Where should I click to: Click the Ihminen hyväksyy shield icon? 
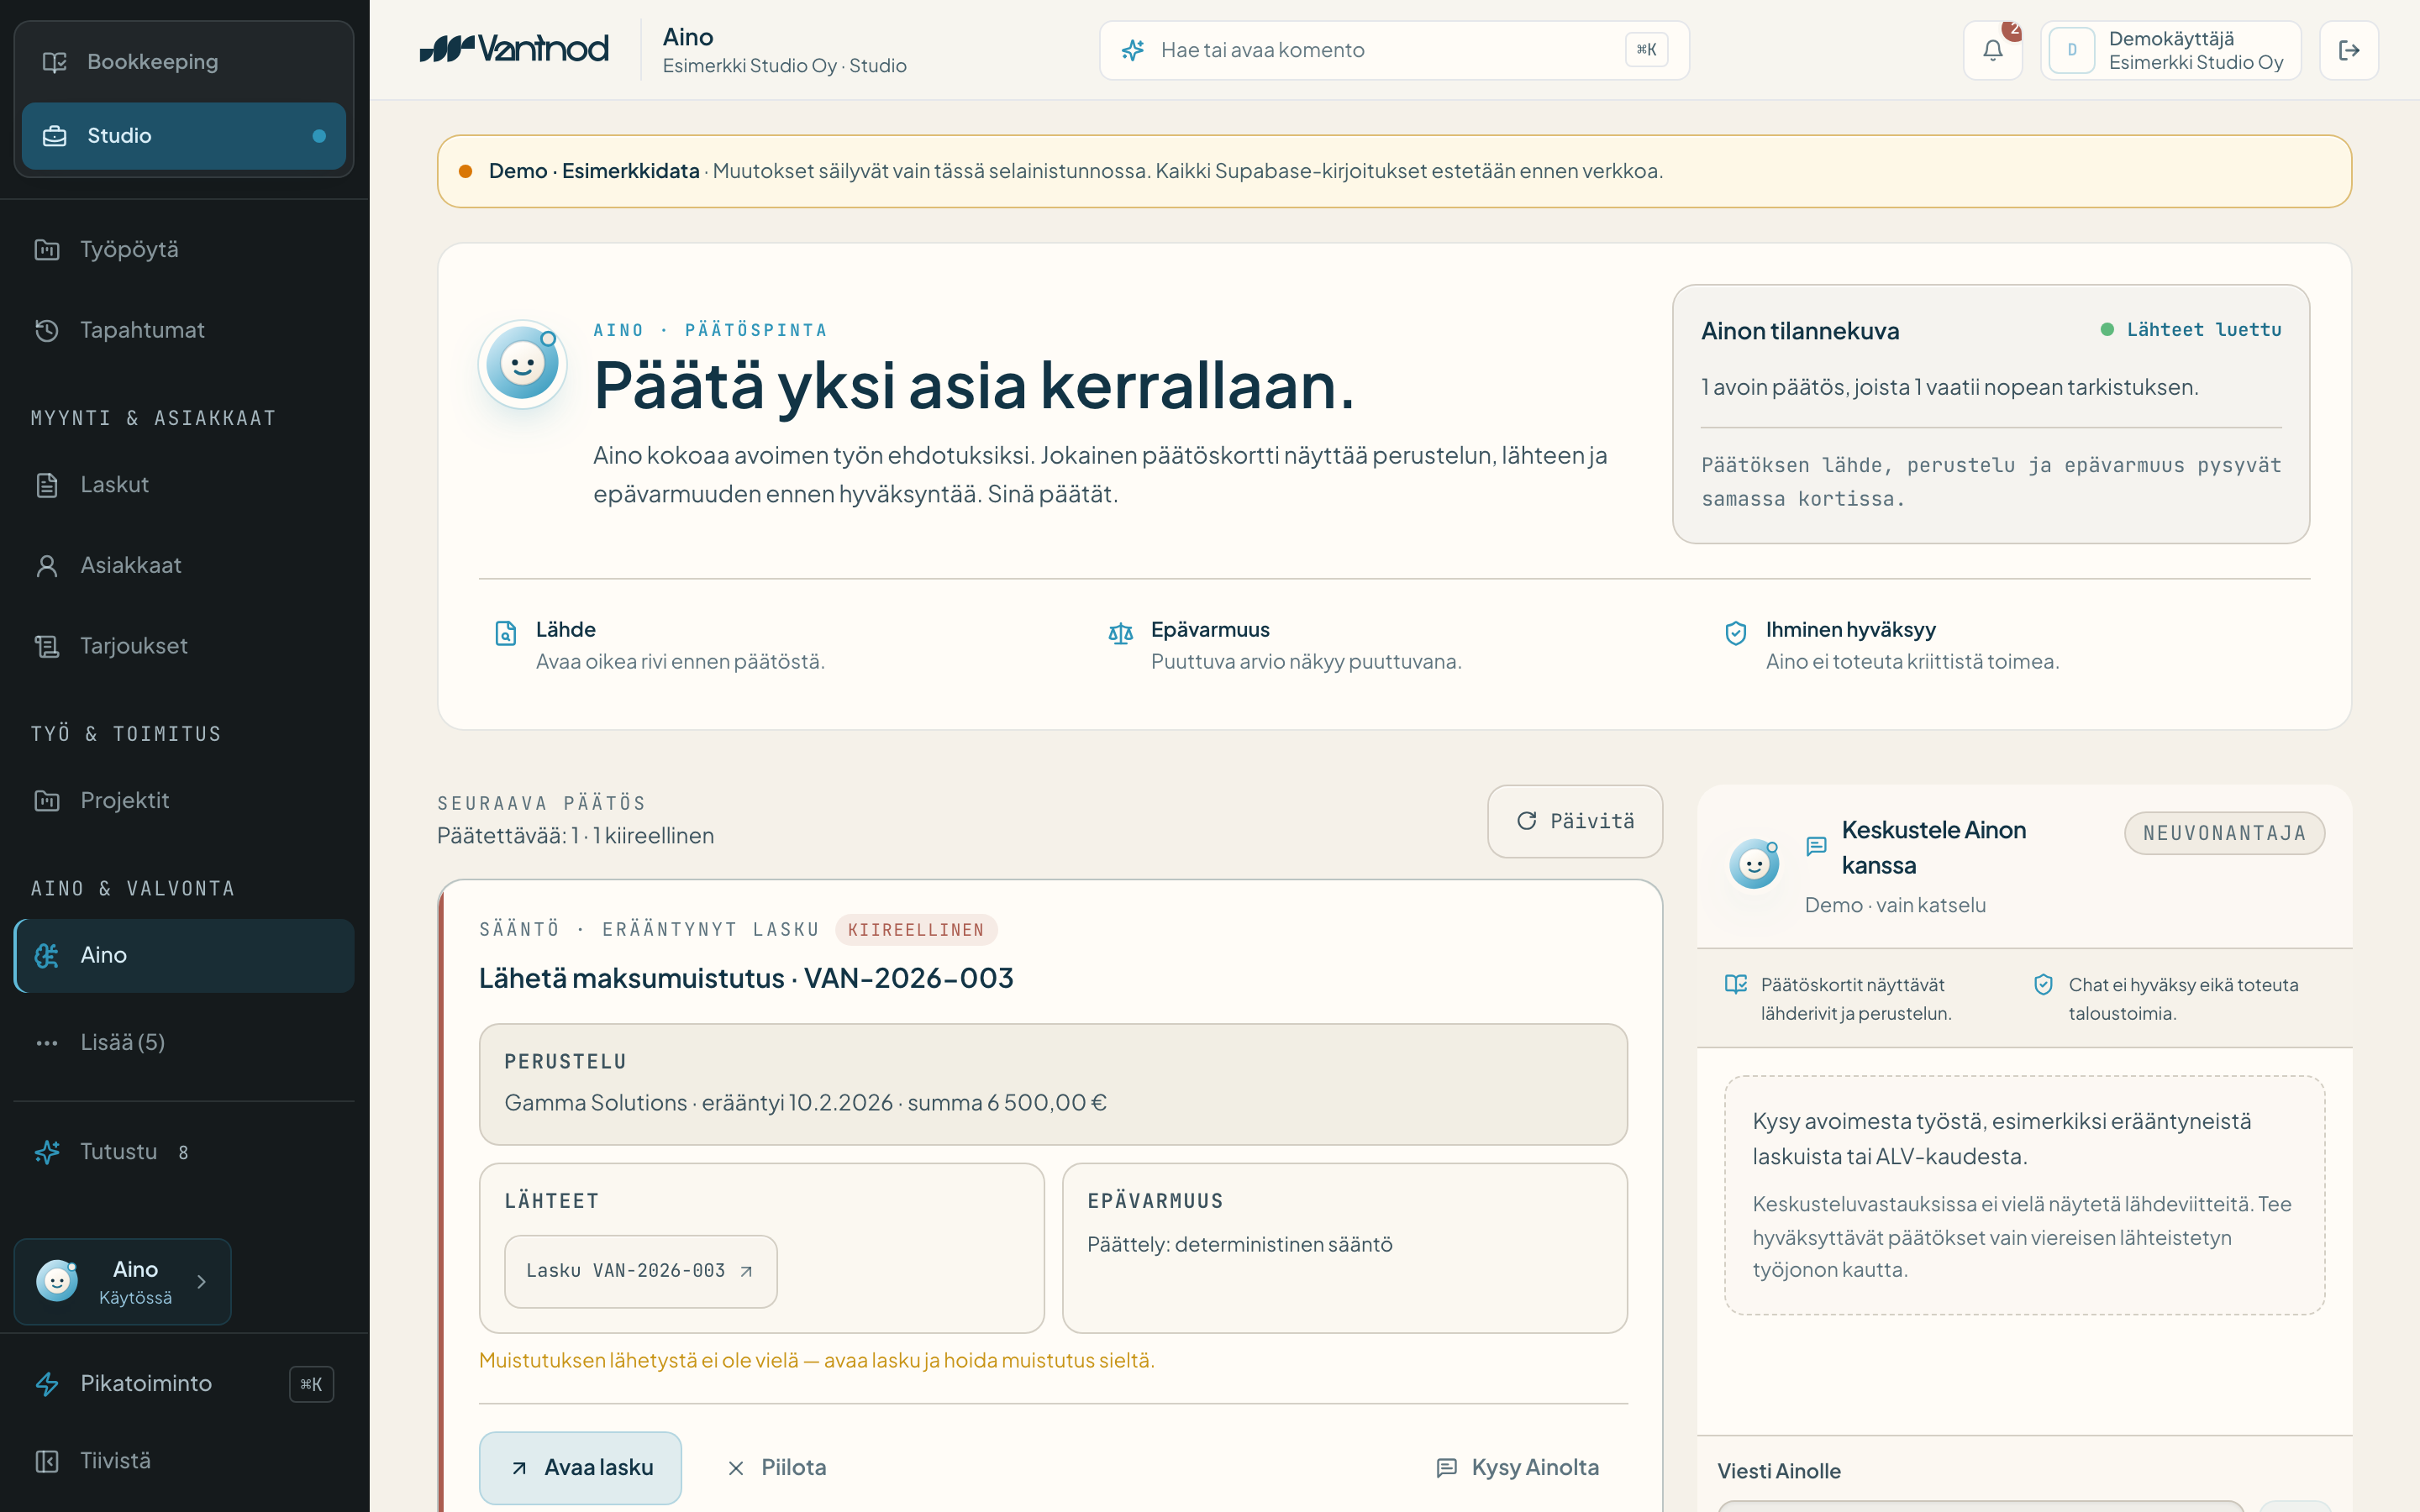pos(1736,633)
